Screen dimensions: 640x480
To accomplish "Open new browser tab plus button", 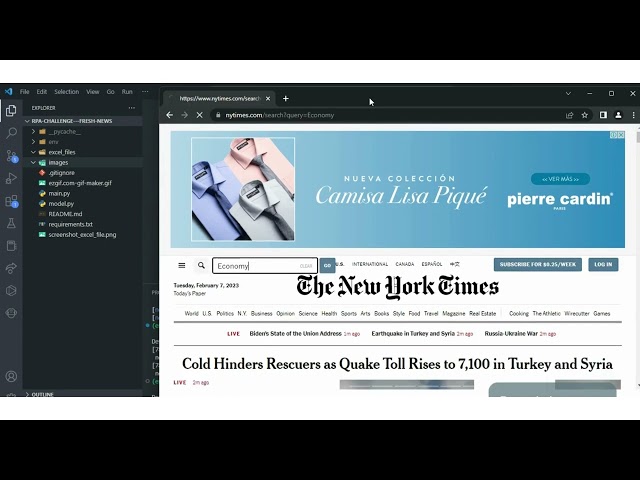I will point(286,98).
